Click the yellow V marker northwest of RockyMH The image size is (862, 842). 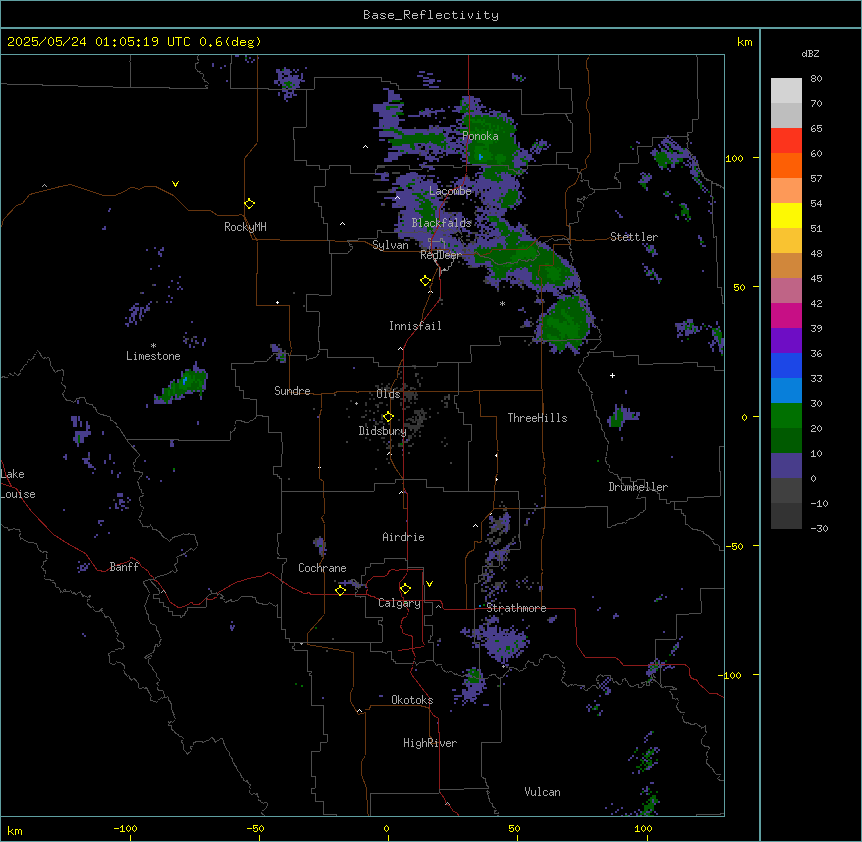click(175, 184)
